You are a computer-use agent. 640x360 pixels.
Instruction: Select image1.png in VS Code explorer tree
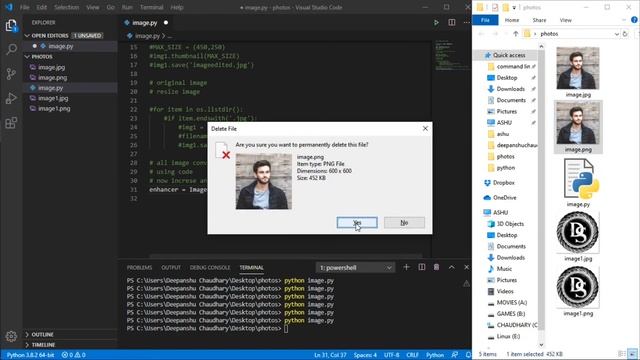click(54, 109)
